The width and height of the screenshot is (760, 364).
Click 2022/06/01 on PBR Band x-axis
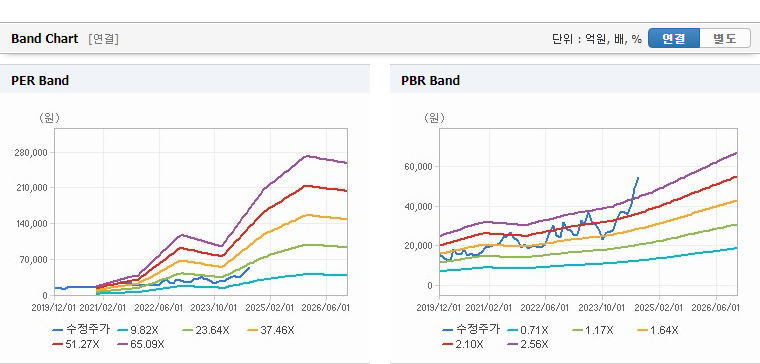[x=546, y=308]
